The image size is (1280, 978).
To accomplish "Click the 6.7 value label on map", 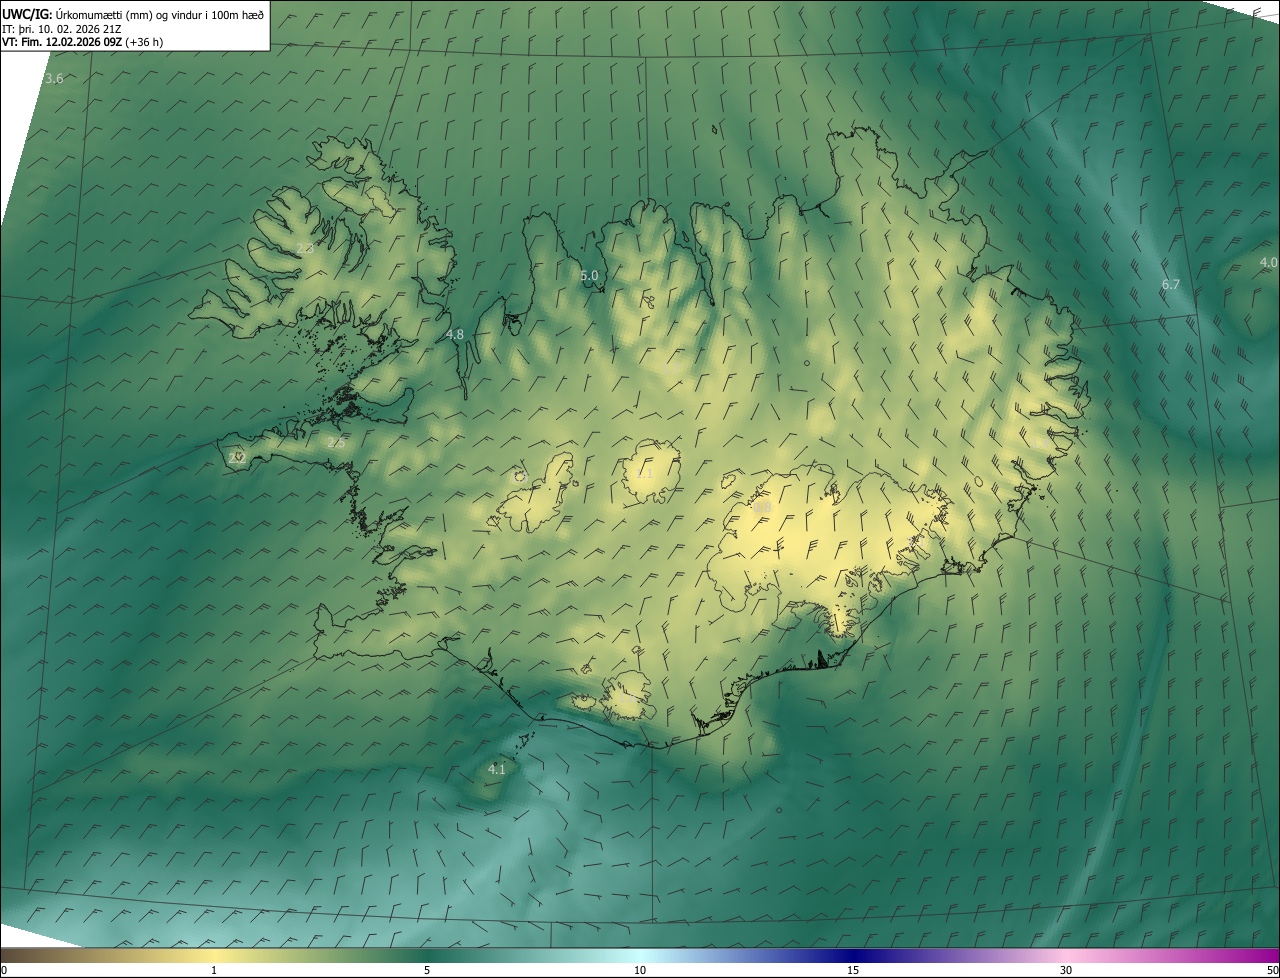I will coord(1170,285).
